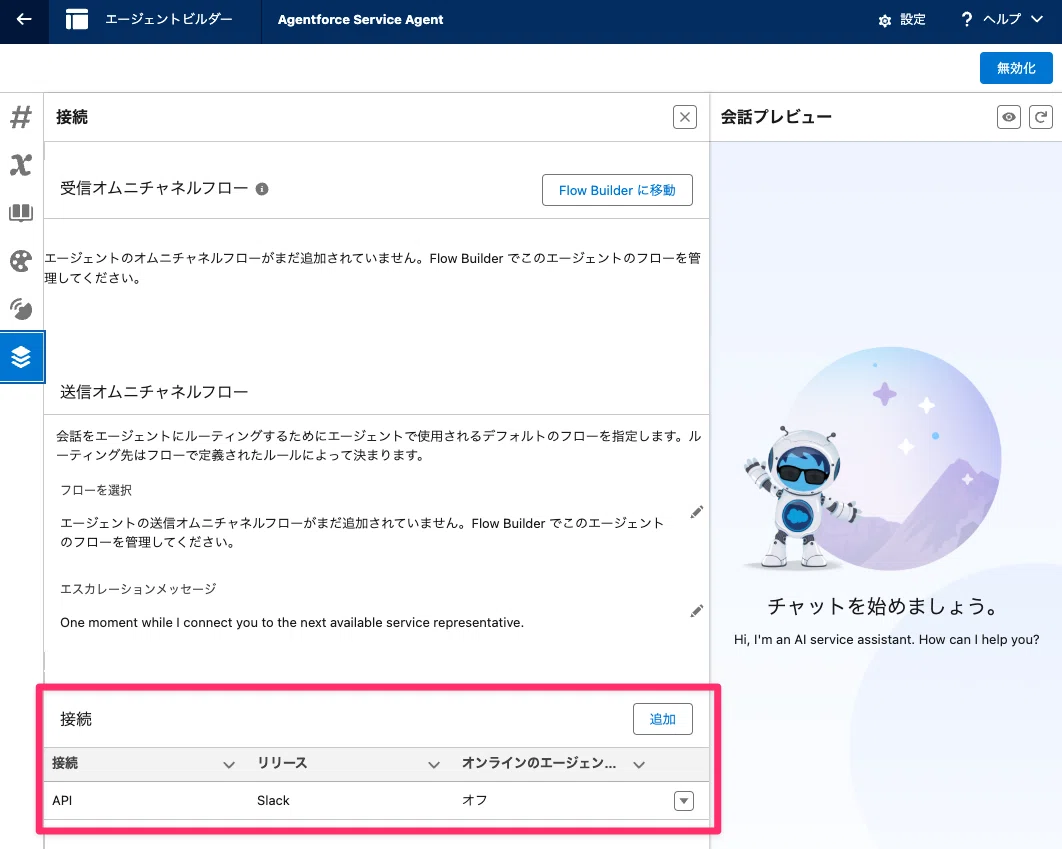Click the AI service assistant greeting

tap(887, 640)
